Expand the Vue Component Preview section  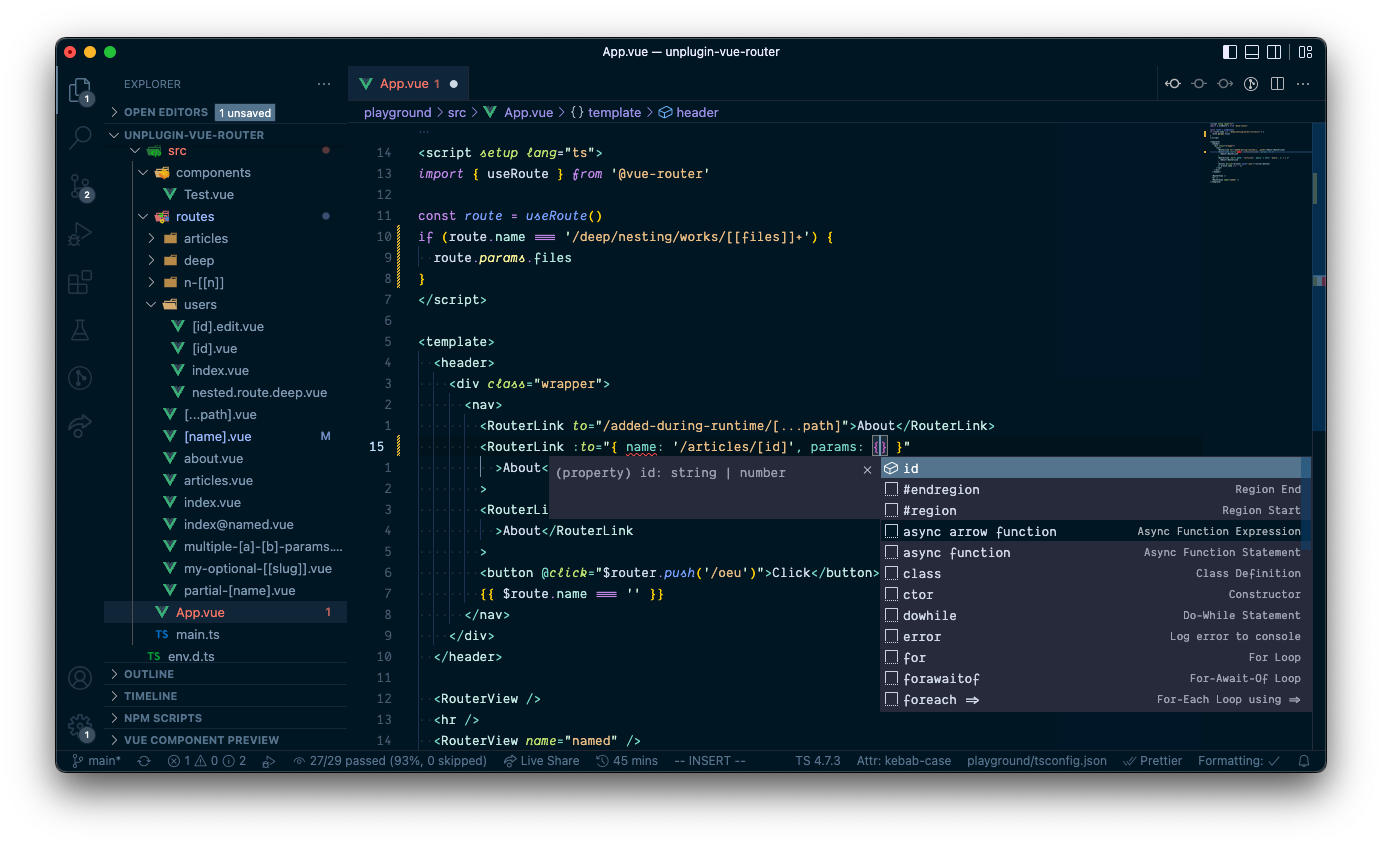(225, 740)
